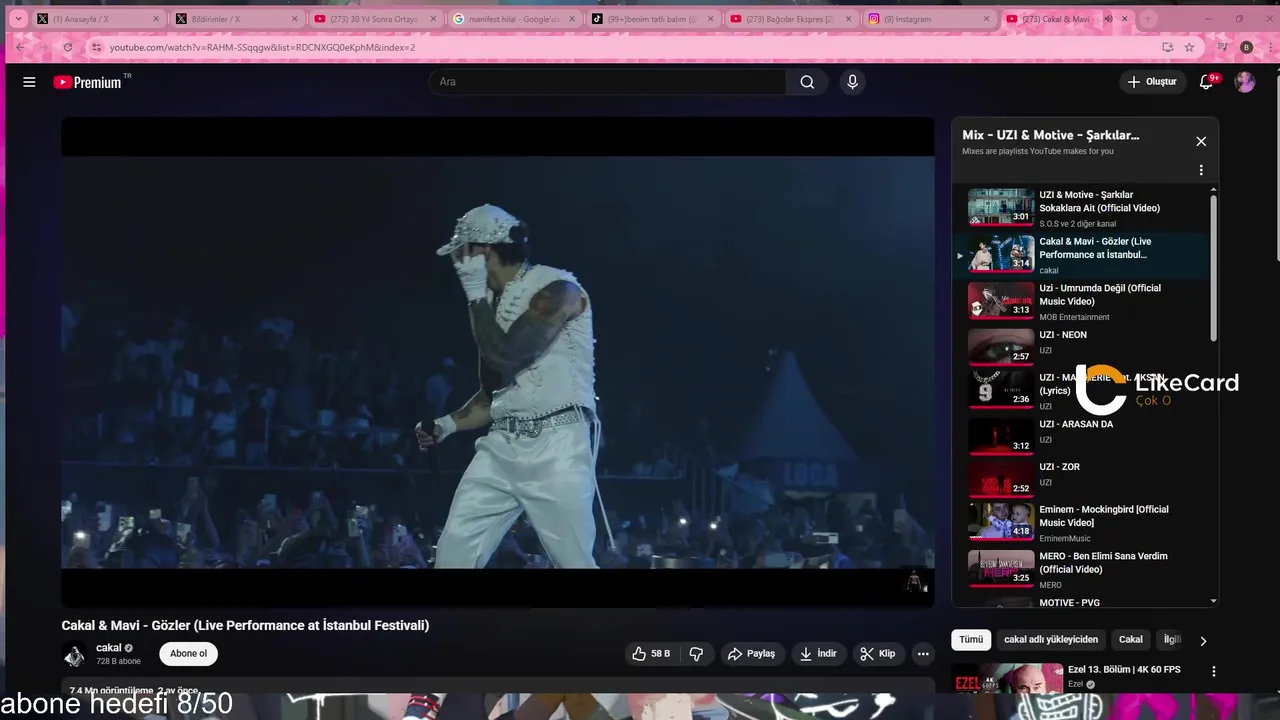Click the video player area
This screenshot has height=720, width=1280.
pos(498,362)
